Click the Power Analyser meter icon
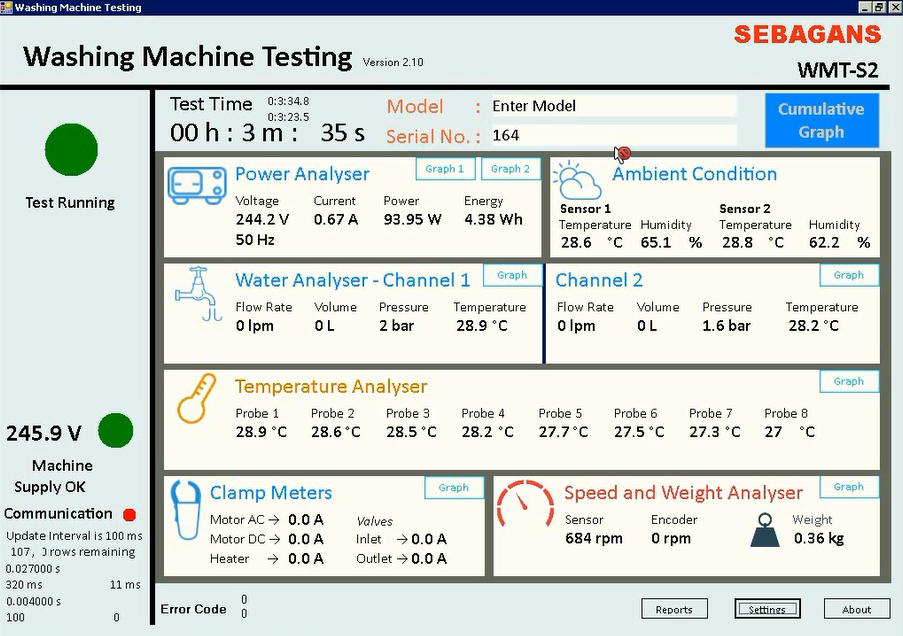The width and height of the screenshot is (903, 636). [x=197, y=185]
